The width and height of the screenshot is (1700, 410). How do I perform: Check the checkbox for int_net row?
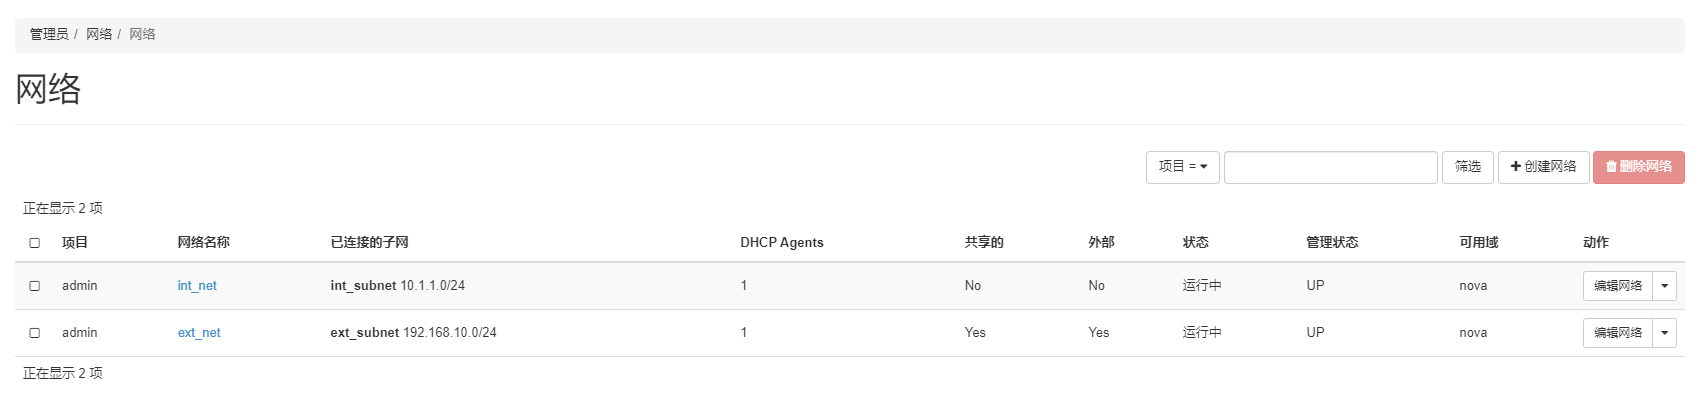point(35,286)
